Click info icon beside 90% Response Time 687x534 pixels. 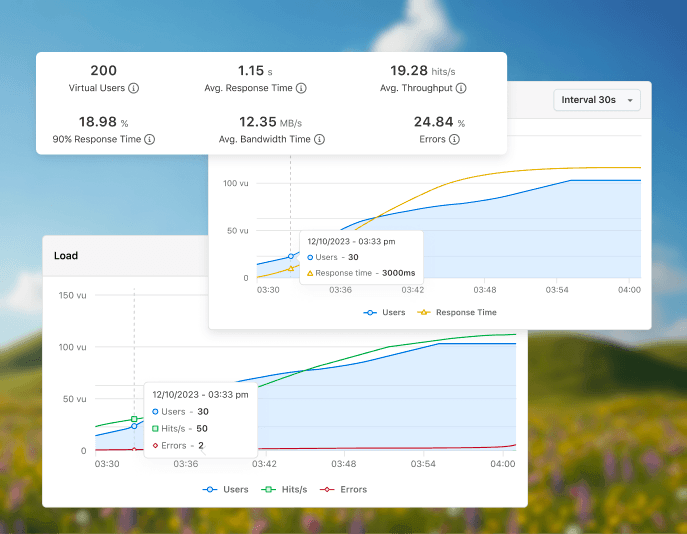150,139
